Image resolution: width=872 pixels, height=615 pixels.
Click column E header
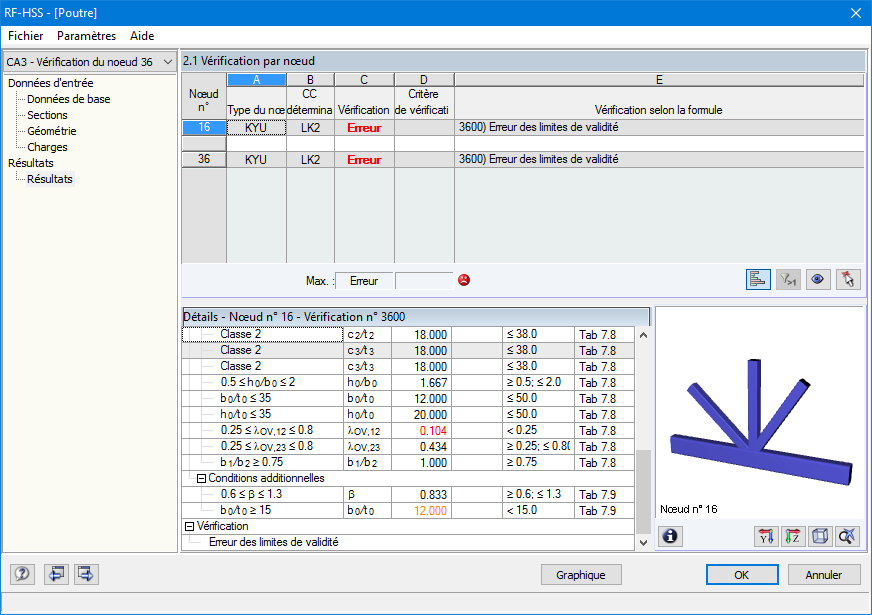[x=659, y=80]
